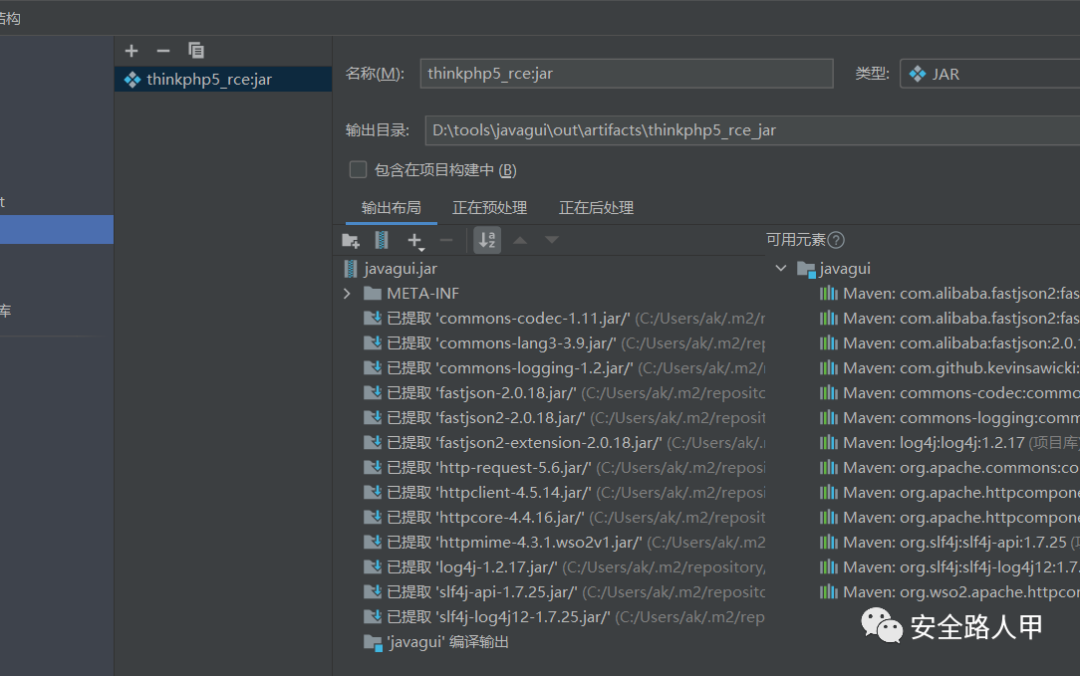The image size is (1080, 676).
Task: Switch to 输出布局 tab
Action: 391,207
